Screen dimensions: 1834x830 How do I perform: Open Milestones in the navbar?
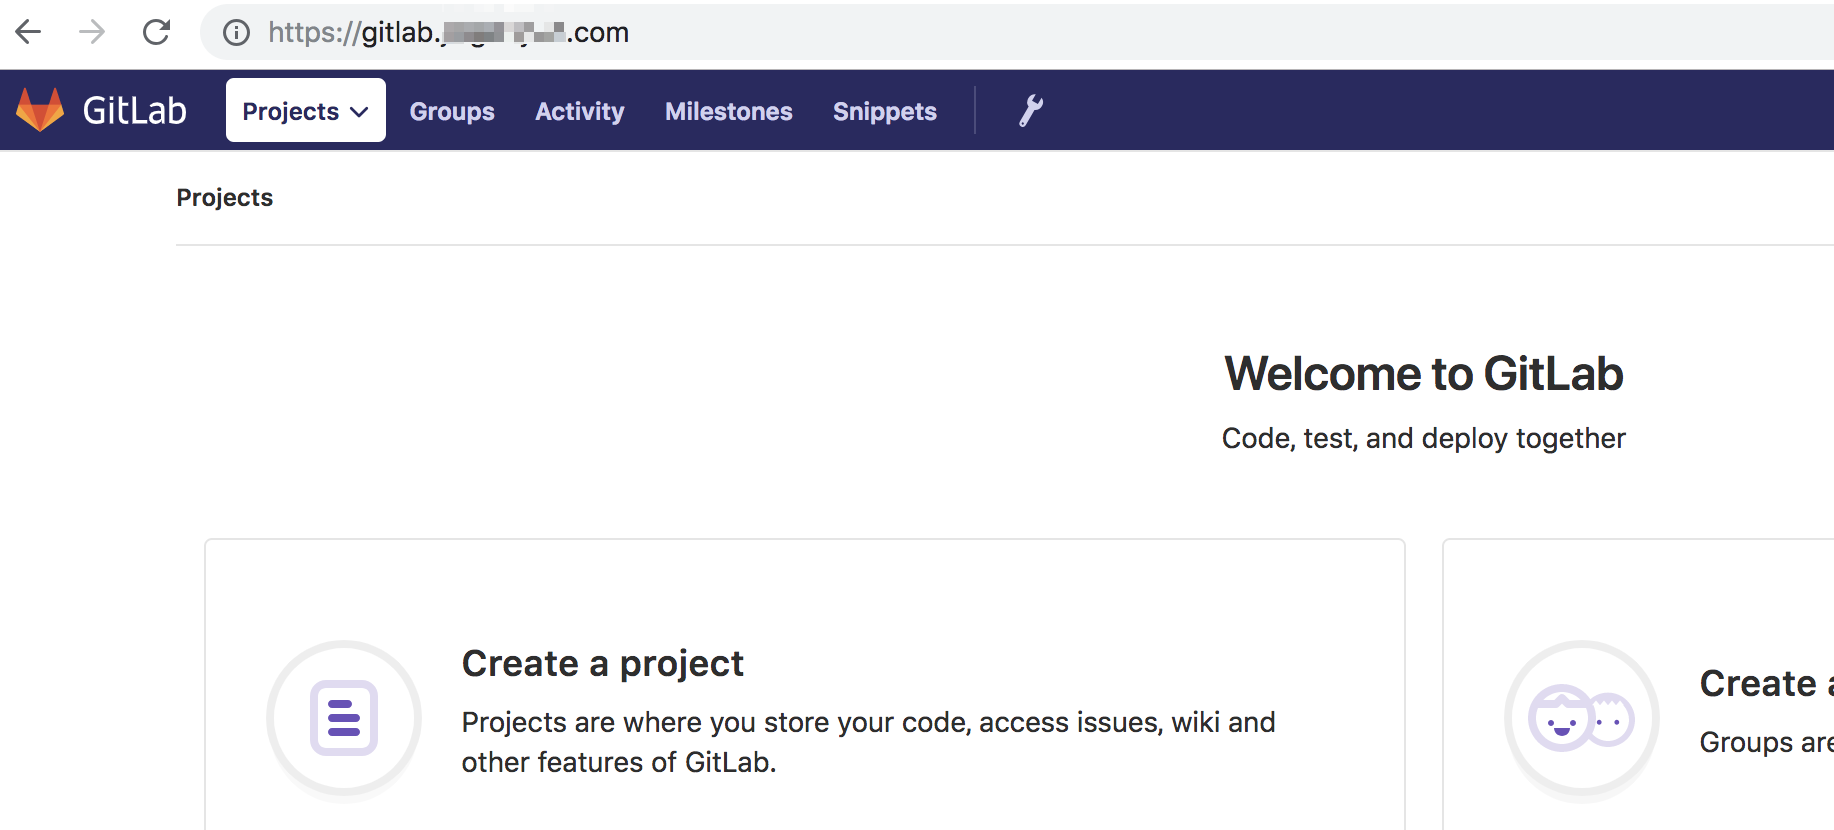729,111
